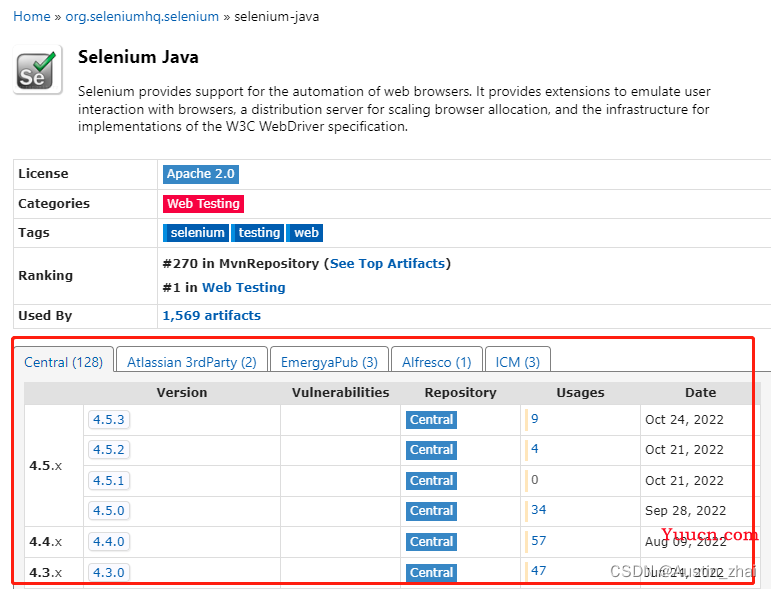
Task: Switch to Central (128) tab
Action: pos(63,362)
